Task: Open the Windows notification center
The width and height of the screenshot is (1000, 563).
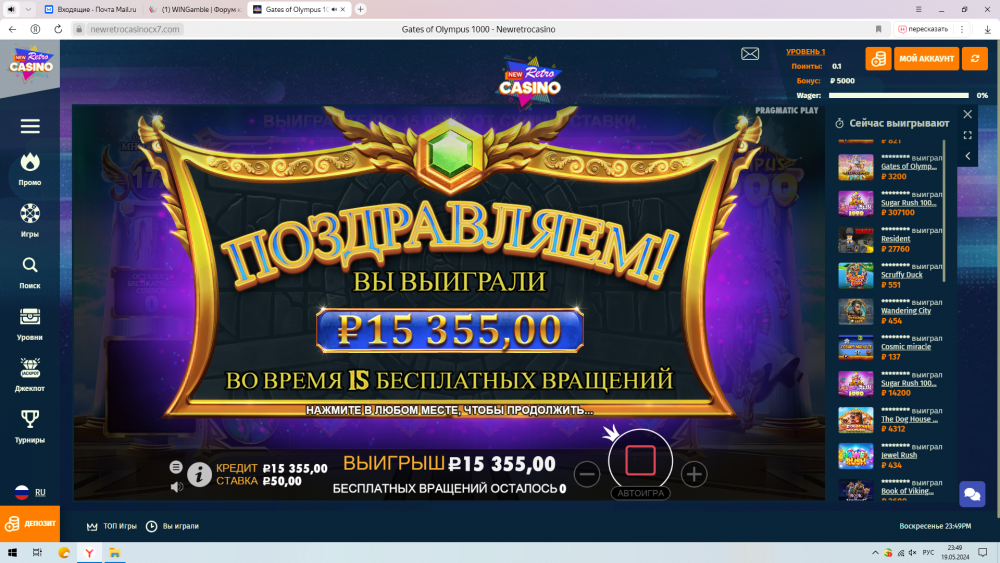Action: click(983, 553)
